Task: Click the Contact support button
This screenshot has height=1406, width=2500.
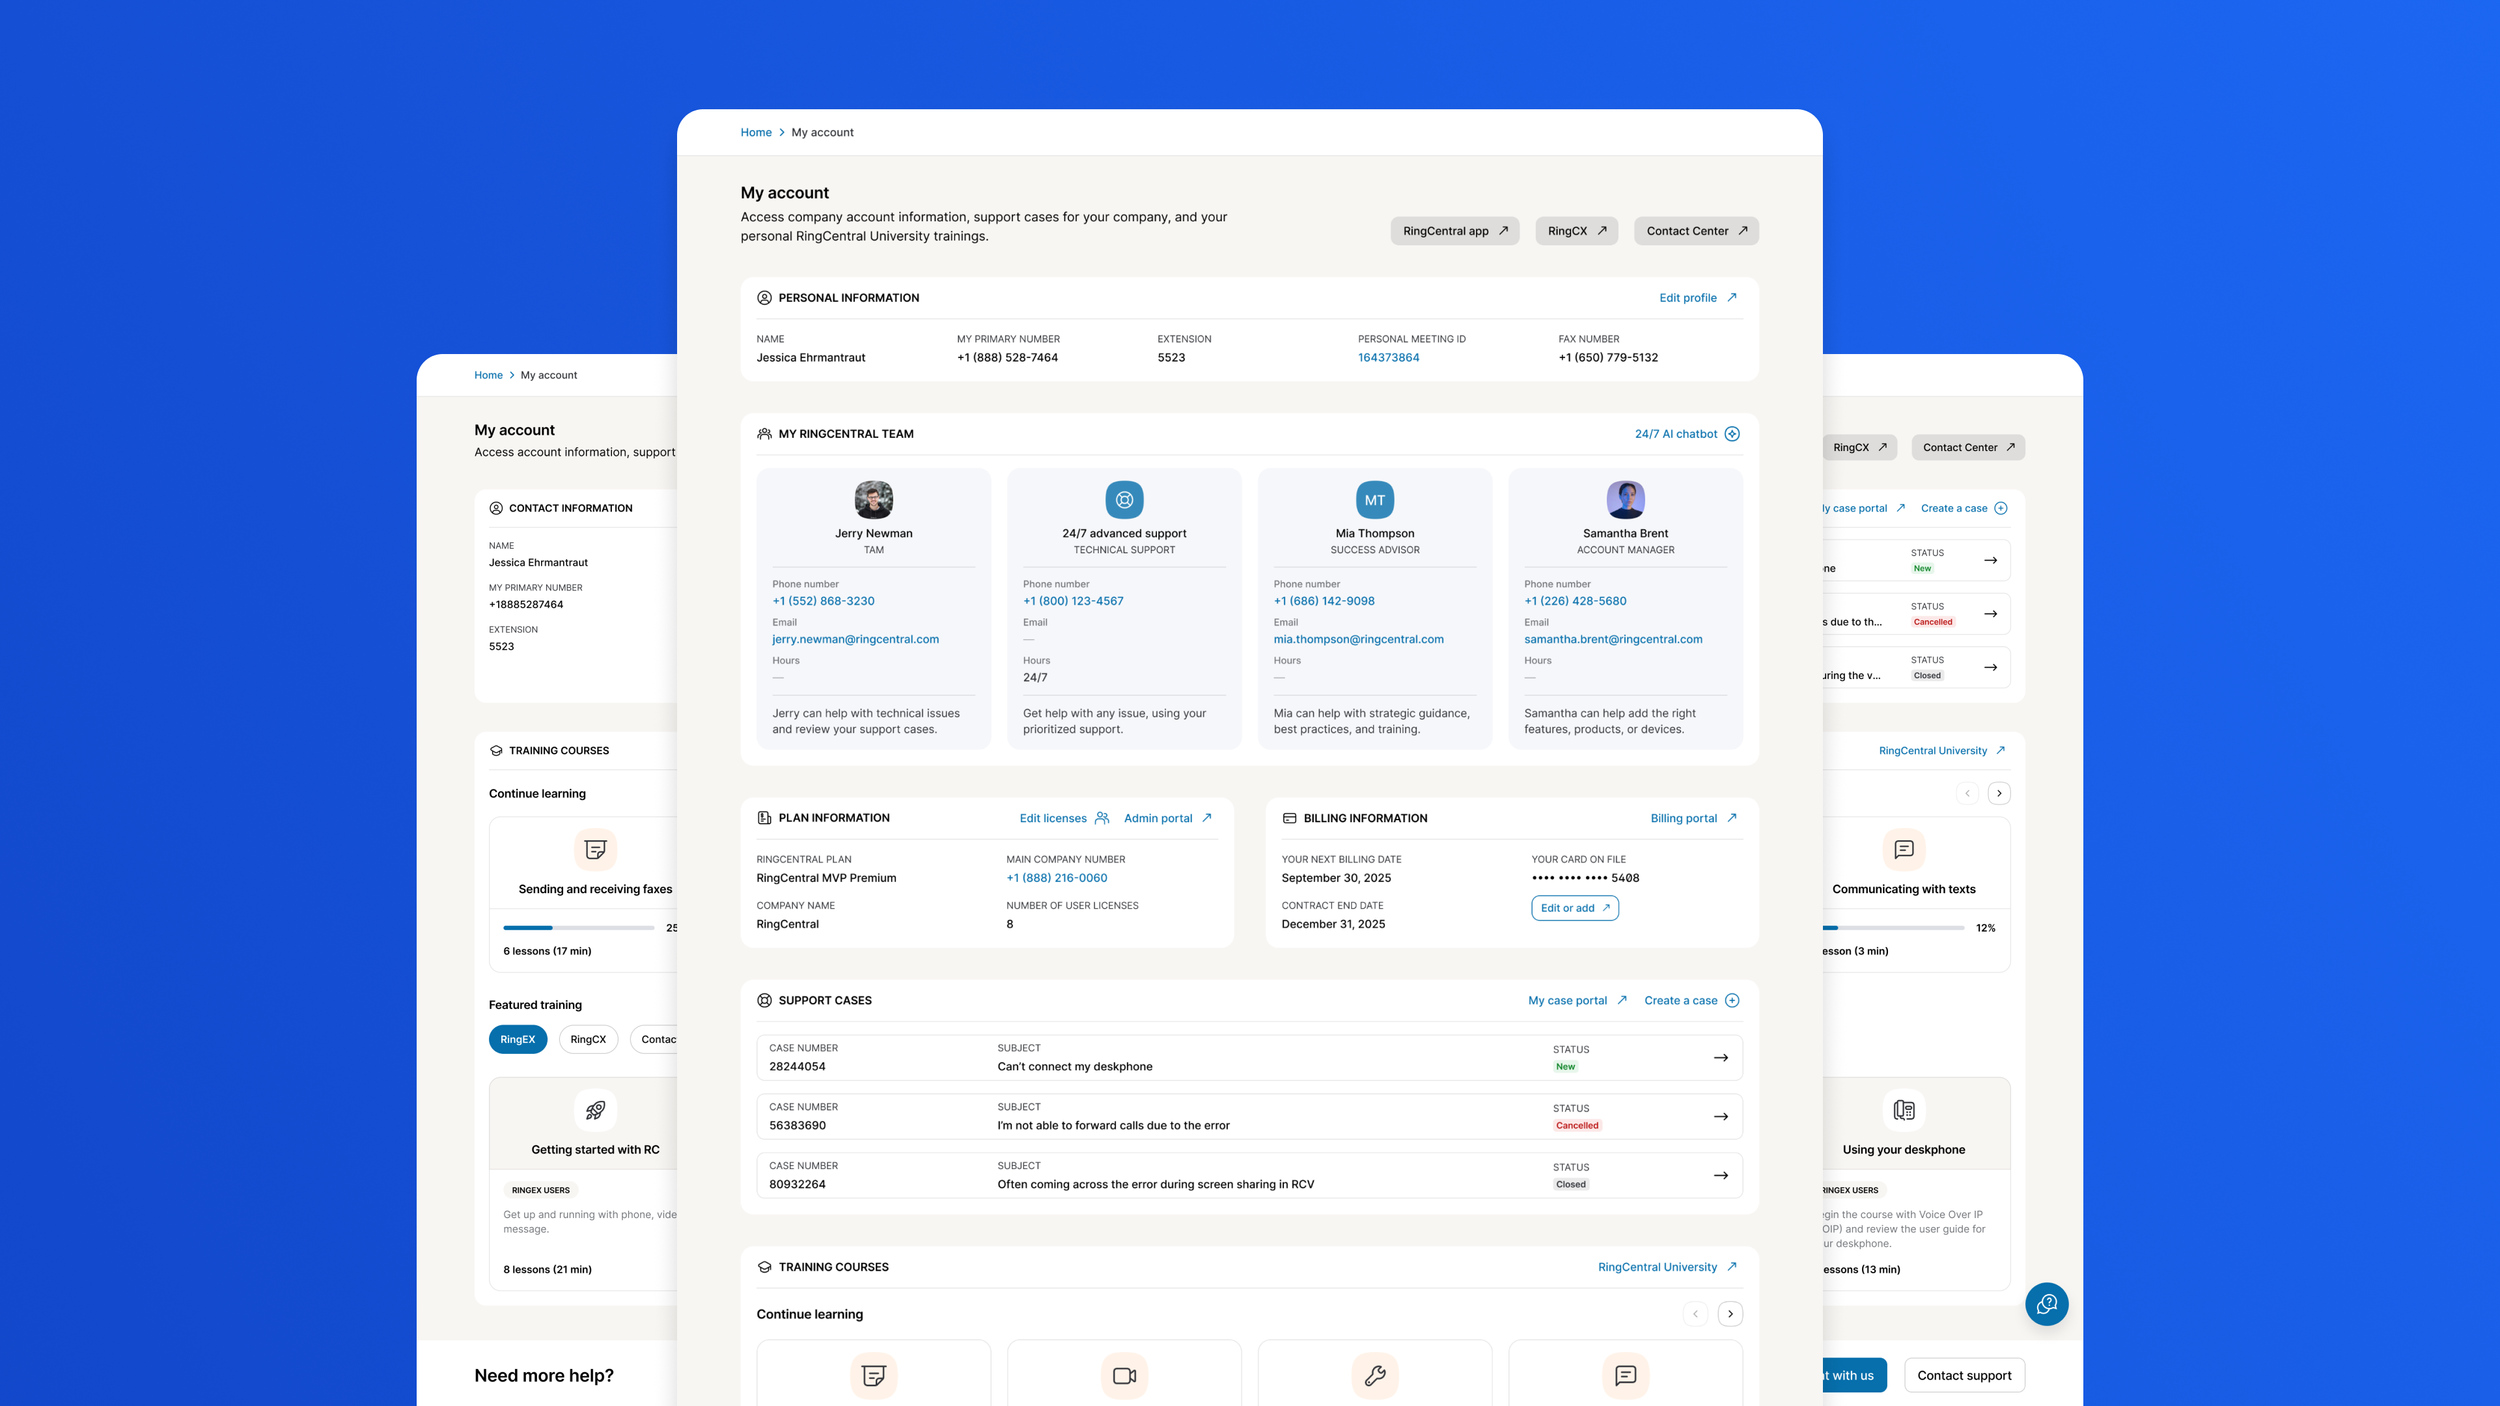Action: click(1963, 1375)
